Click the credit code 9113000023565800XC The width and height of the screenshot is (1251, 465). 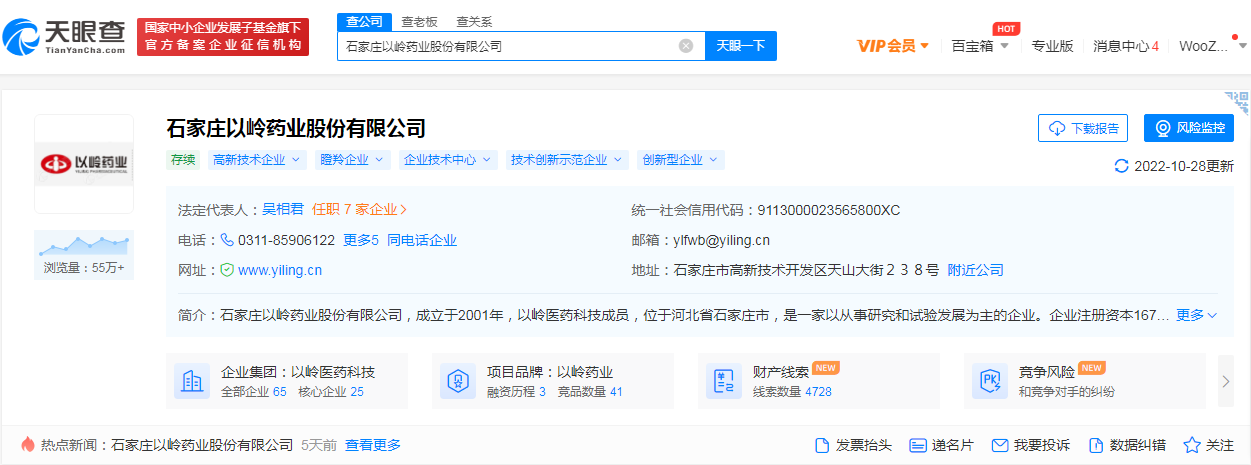[829, 210]
